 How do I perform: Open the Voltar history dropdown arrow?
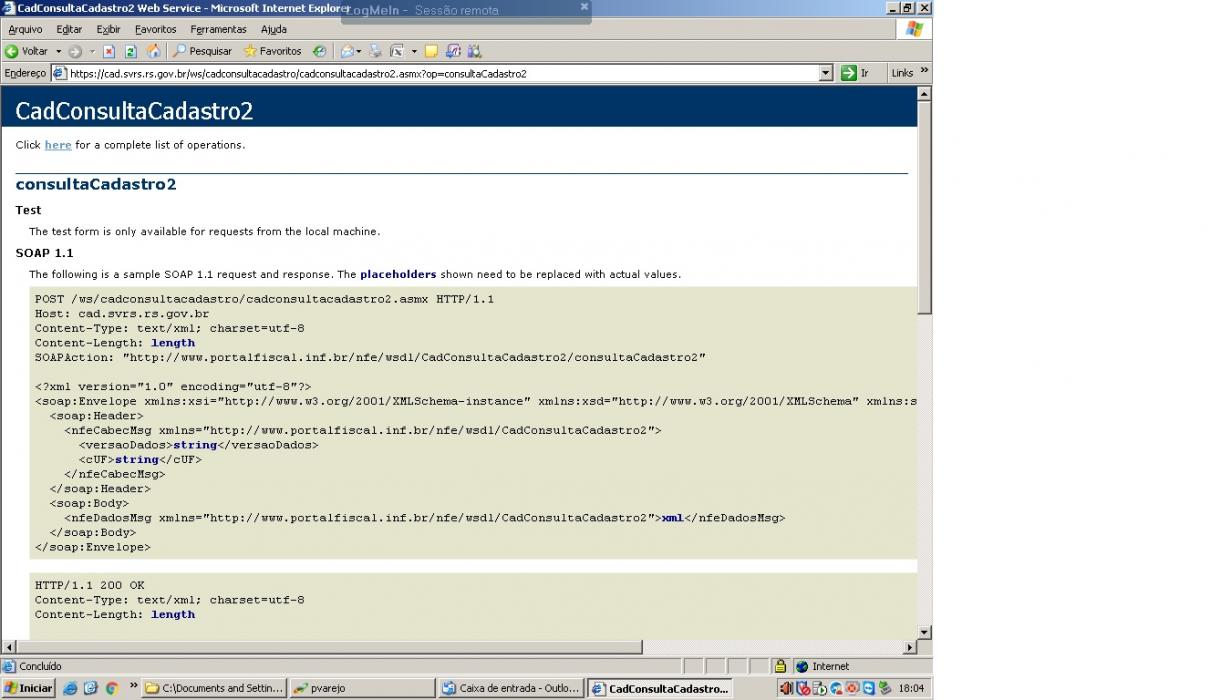tap(58, 51)
